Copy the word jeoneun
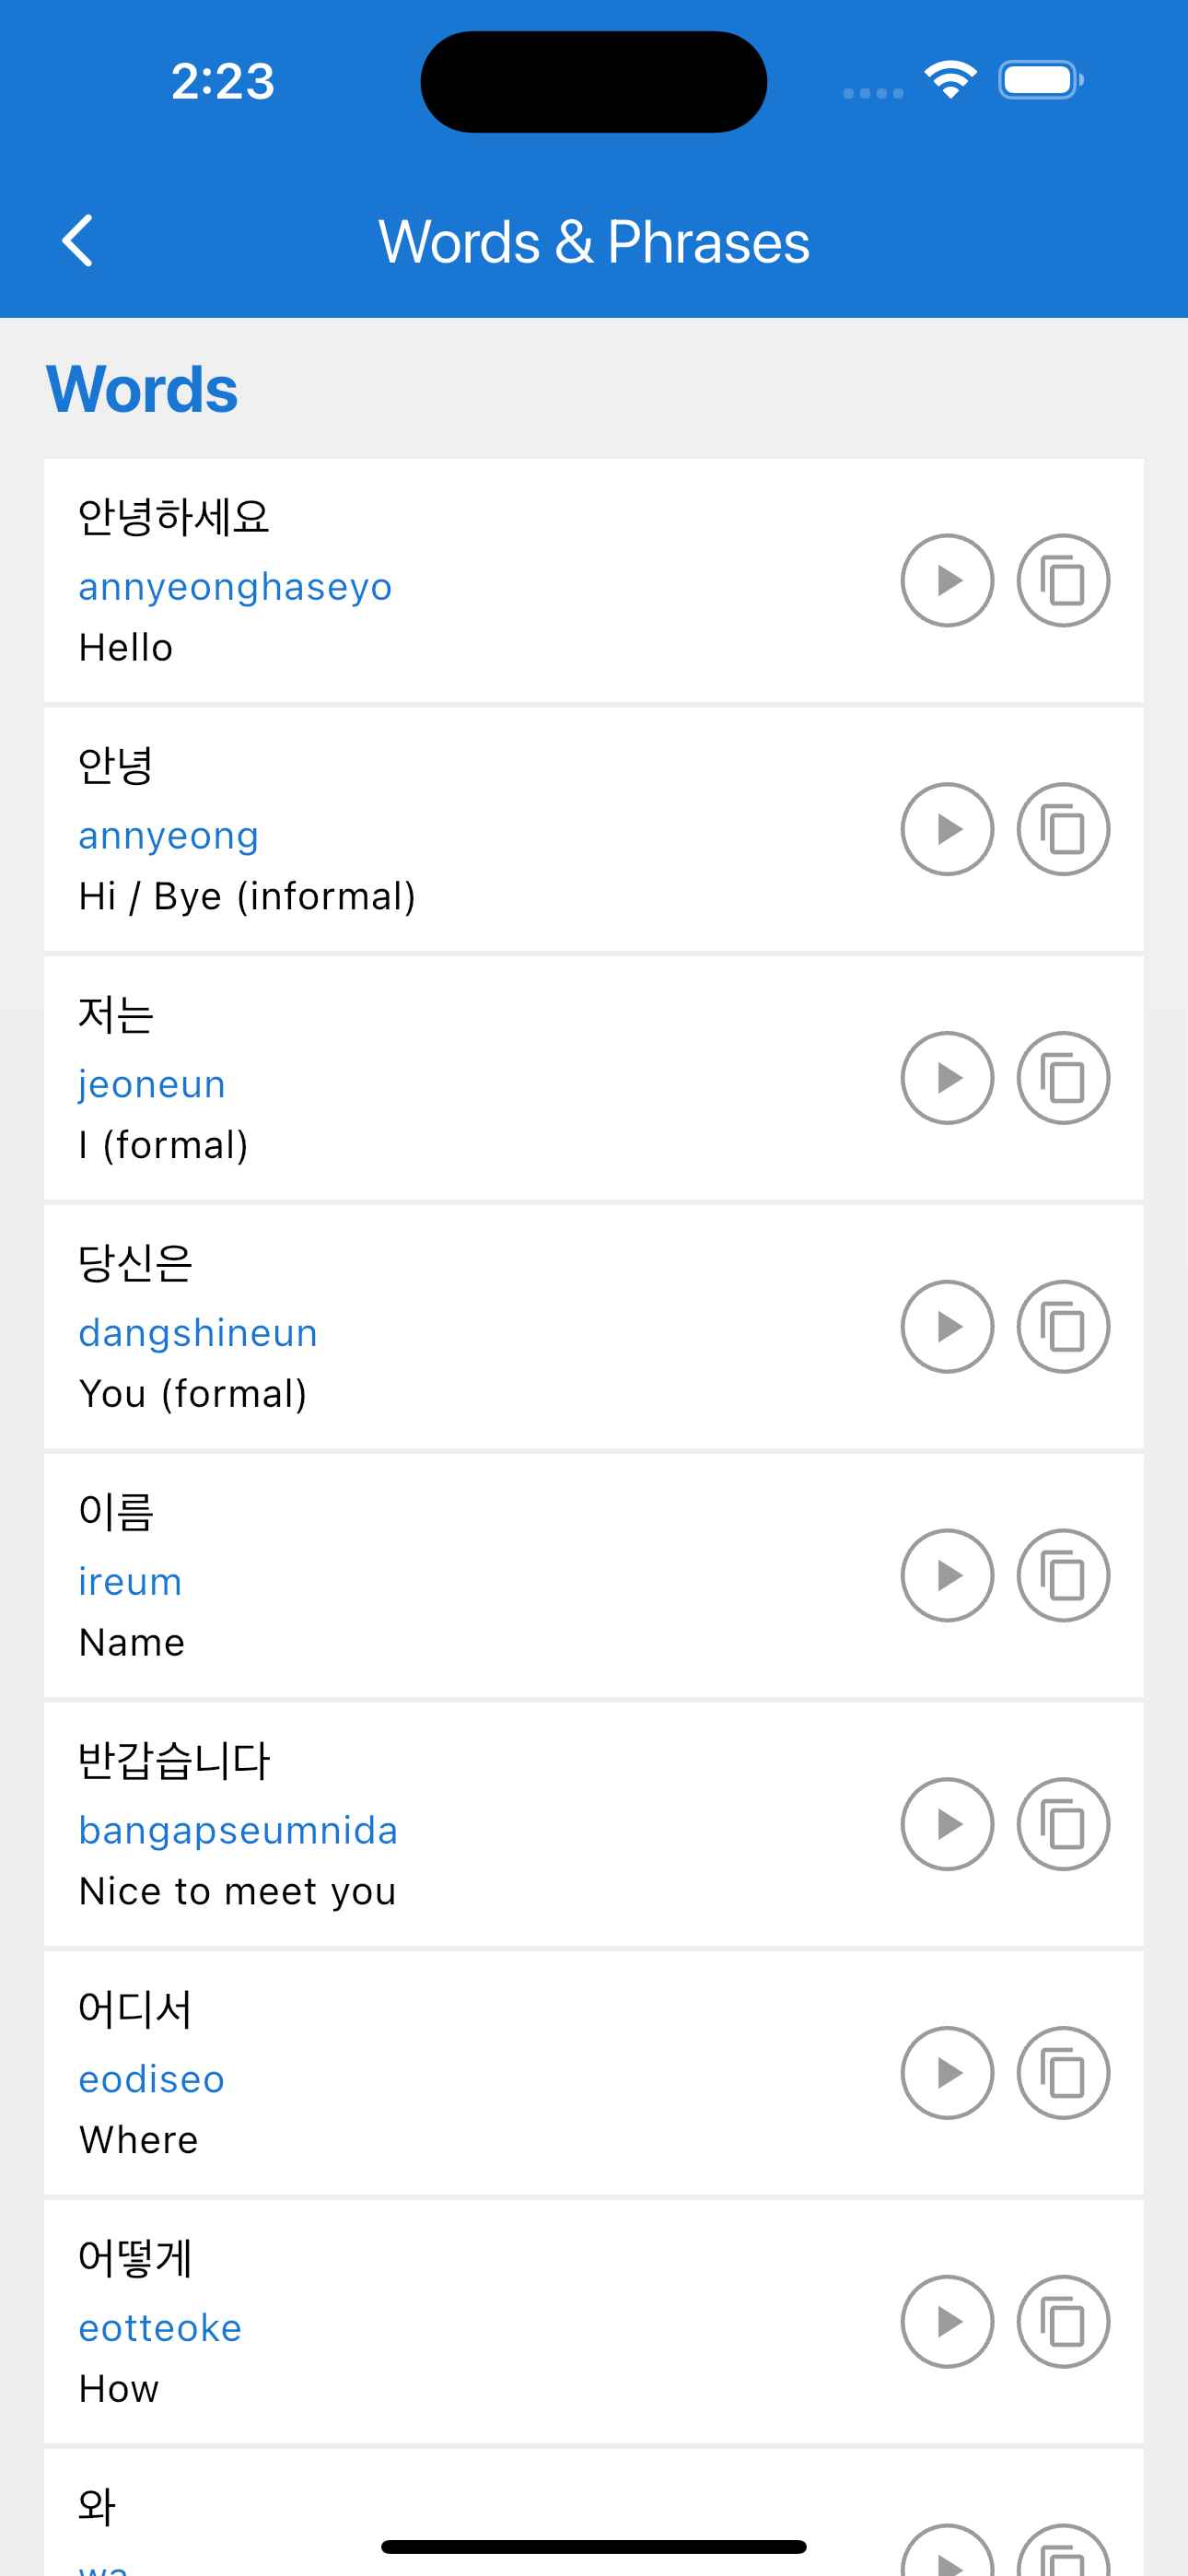Screen dimensions: 1188x2576 click(1063, 1078)
